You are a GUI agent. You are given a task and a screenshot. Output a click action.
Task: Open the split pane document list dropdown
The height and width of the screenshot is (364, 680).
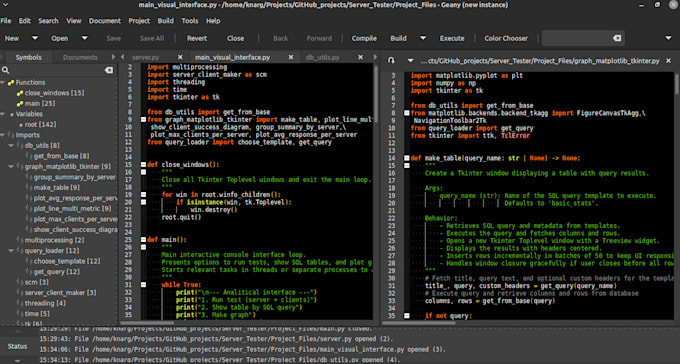(410, 61)
